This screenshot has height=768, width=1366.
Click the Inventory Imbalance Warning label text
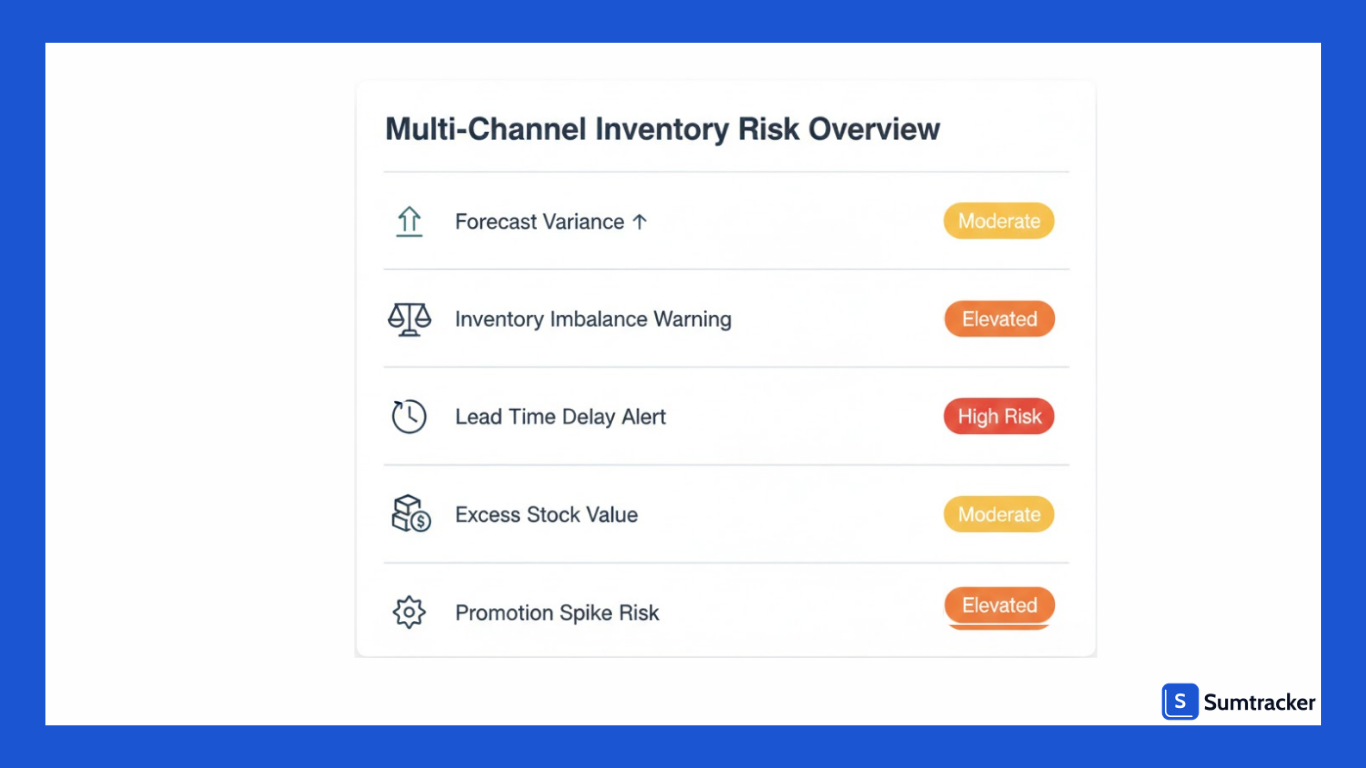click(x=593, y=318)
